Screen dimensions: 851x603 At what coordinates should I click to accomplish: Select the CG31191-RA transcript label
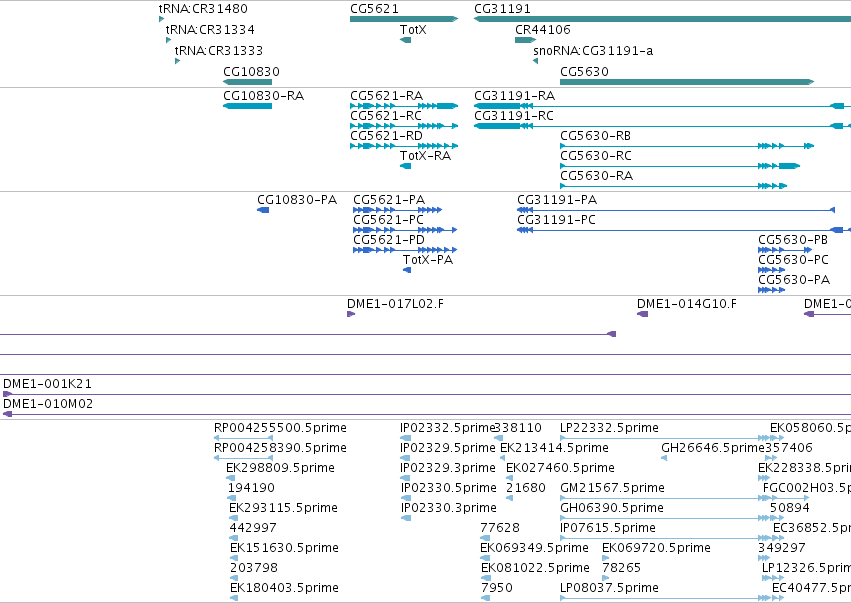click(x=515, y=96)
